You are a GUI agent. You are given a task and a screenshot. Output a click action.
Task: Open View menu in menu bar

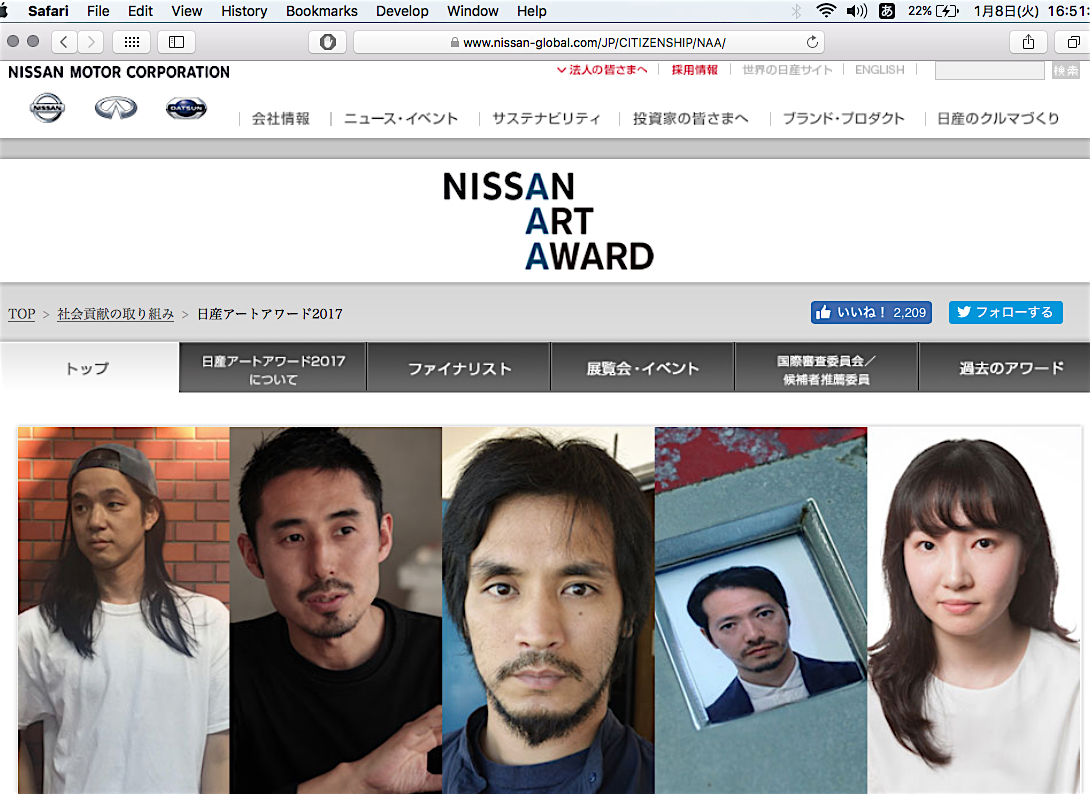coord(186,10)
